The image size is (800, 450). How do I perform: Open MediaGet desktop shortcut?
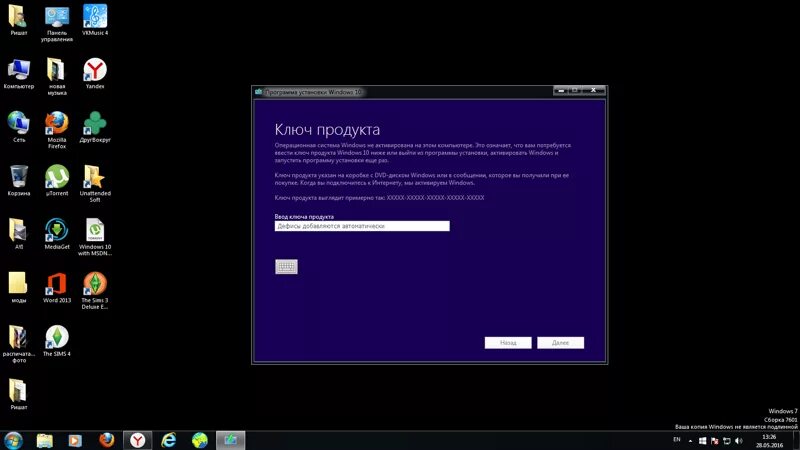point(57,234)
